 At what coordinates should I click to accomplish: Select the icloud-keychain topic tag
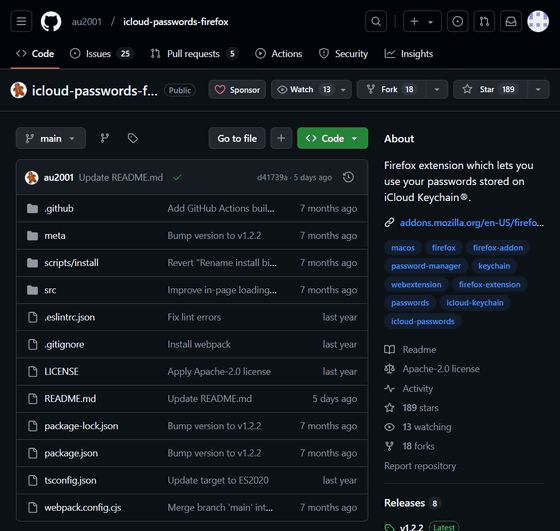click(x=475, y=302)
